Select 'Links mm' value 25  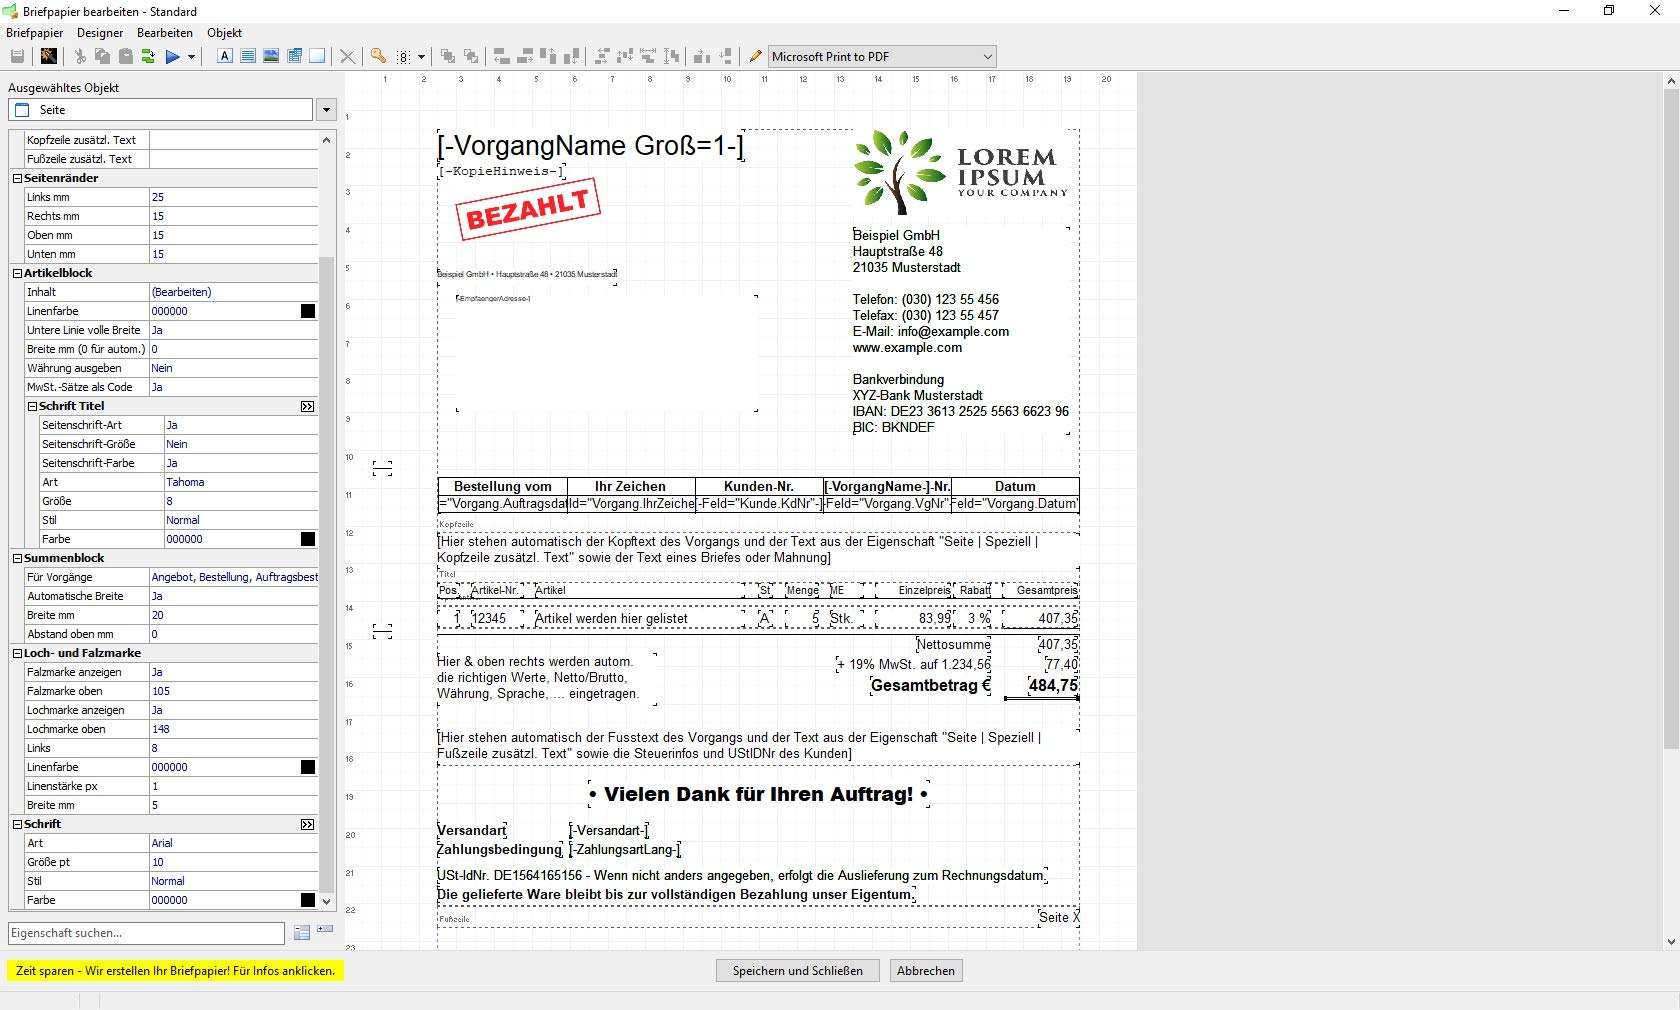click(x=233, y=197)
